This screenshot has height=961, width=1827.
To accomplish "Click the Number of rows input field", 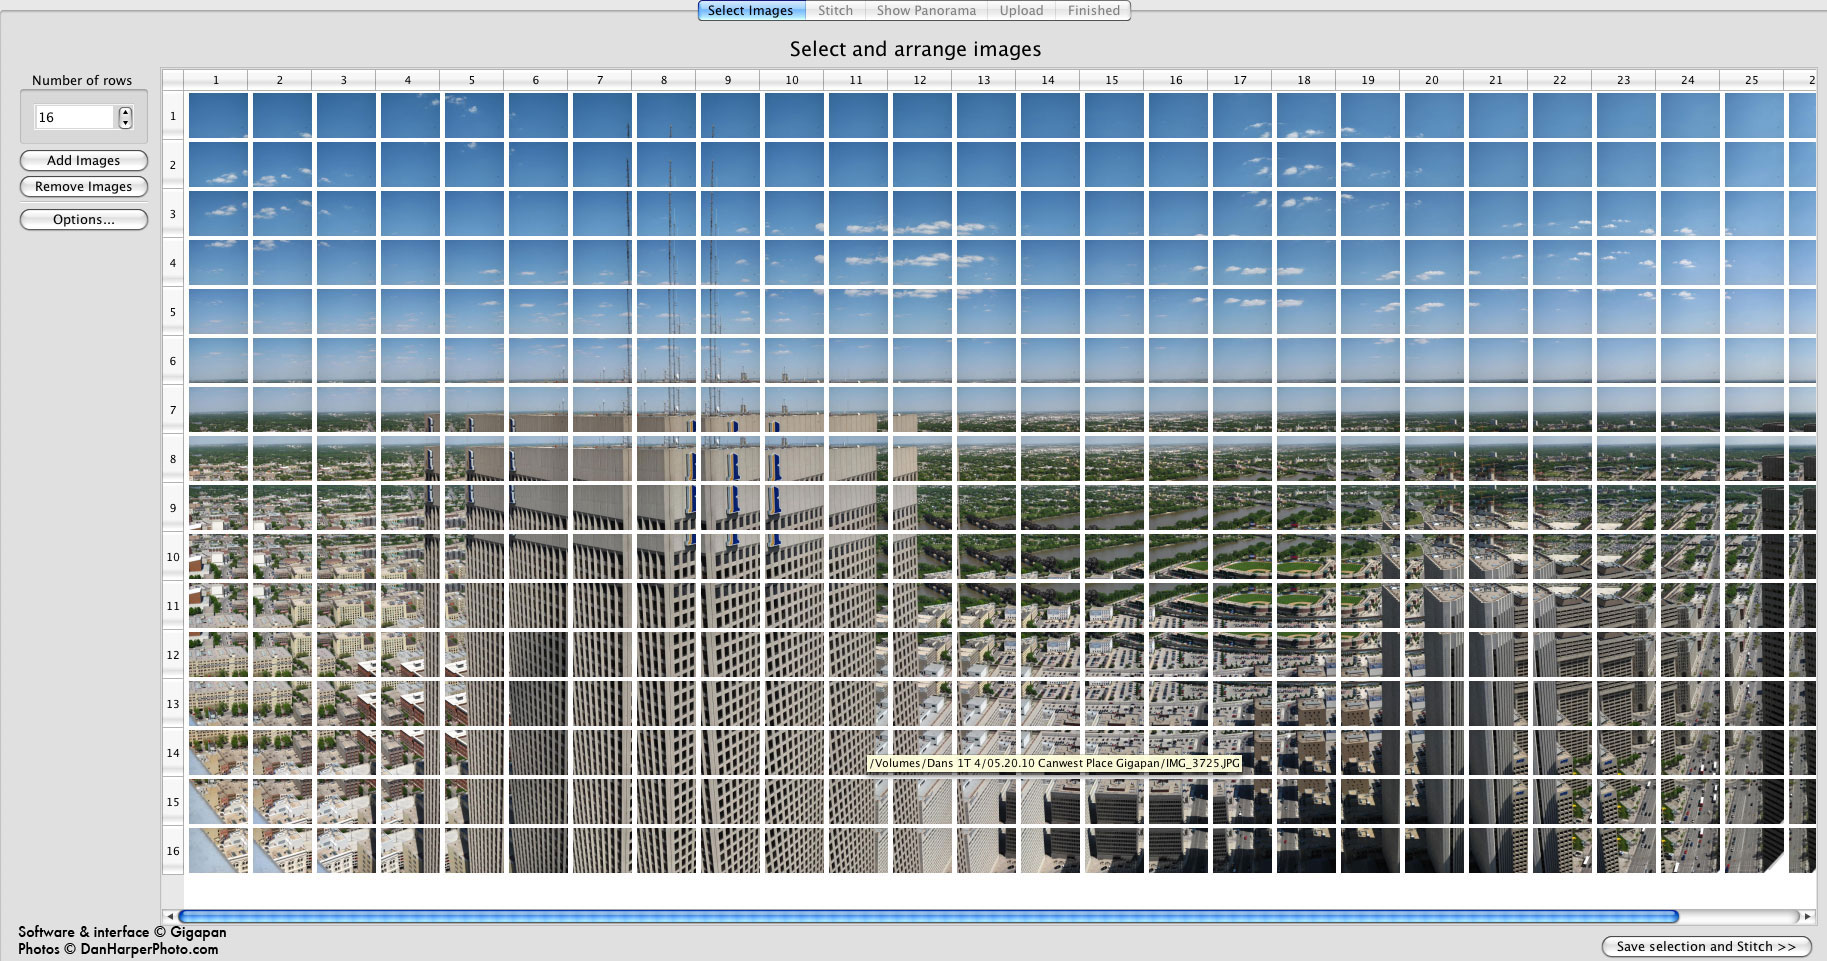I will coord(75,117).
